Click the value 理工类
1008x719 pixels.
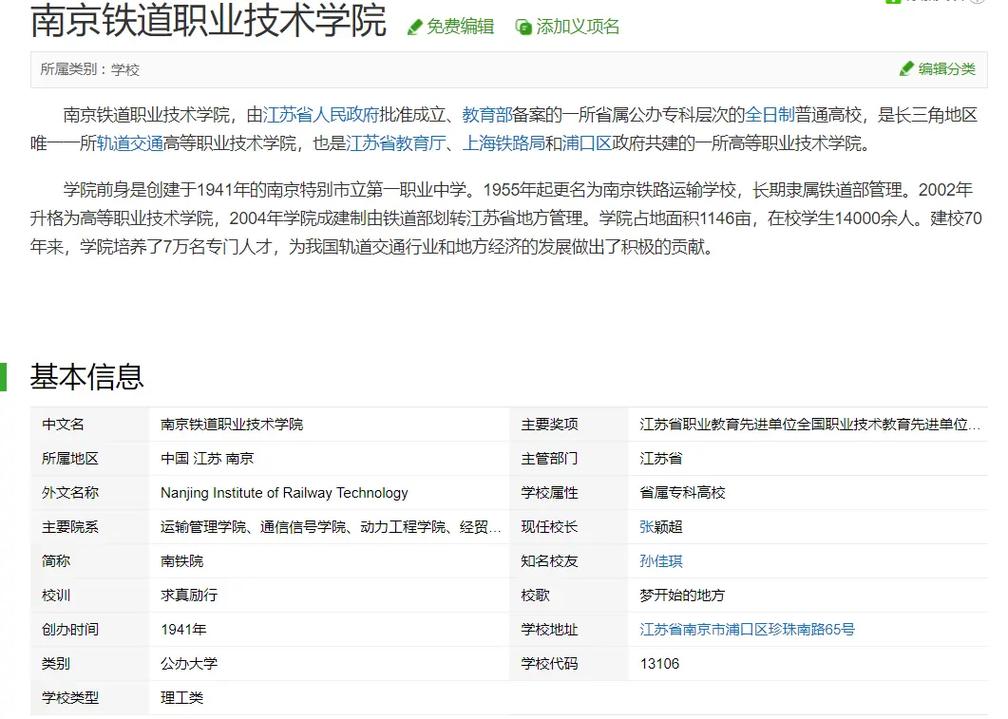[182, 697]
